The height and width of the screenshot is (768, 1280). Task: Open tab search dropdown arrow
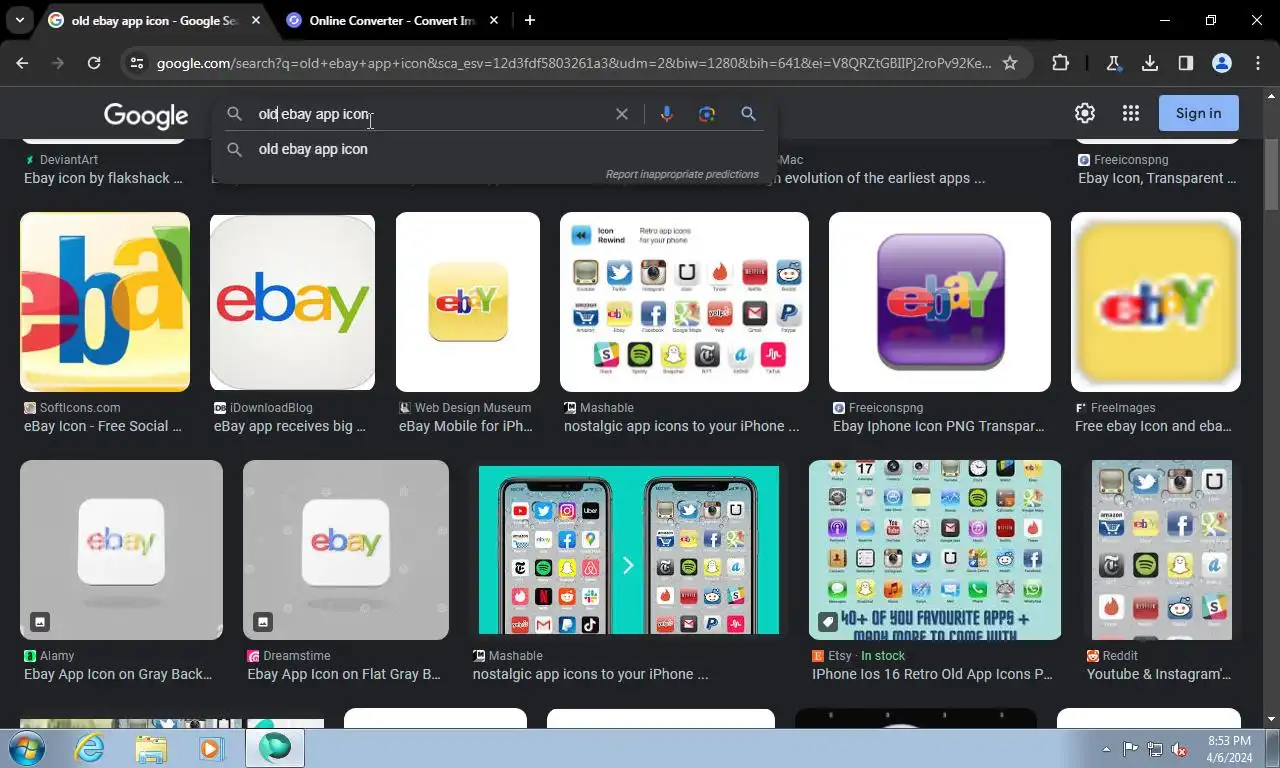click(19, 20)
